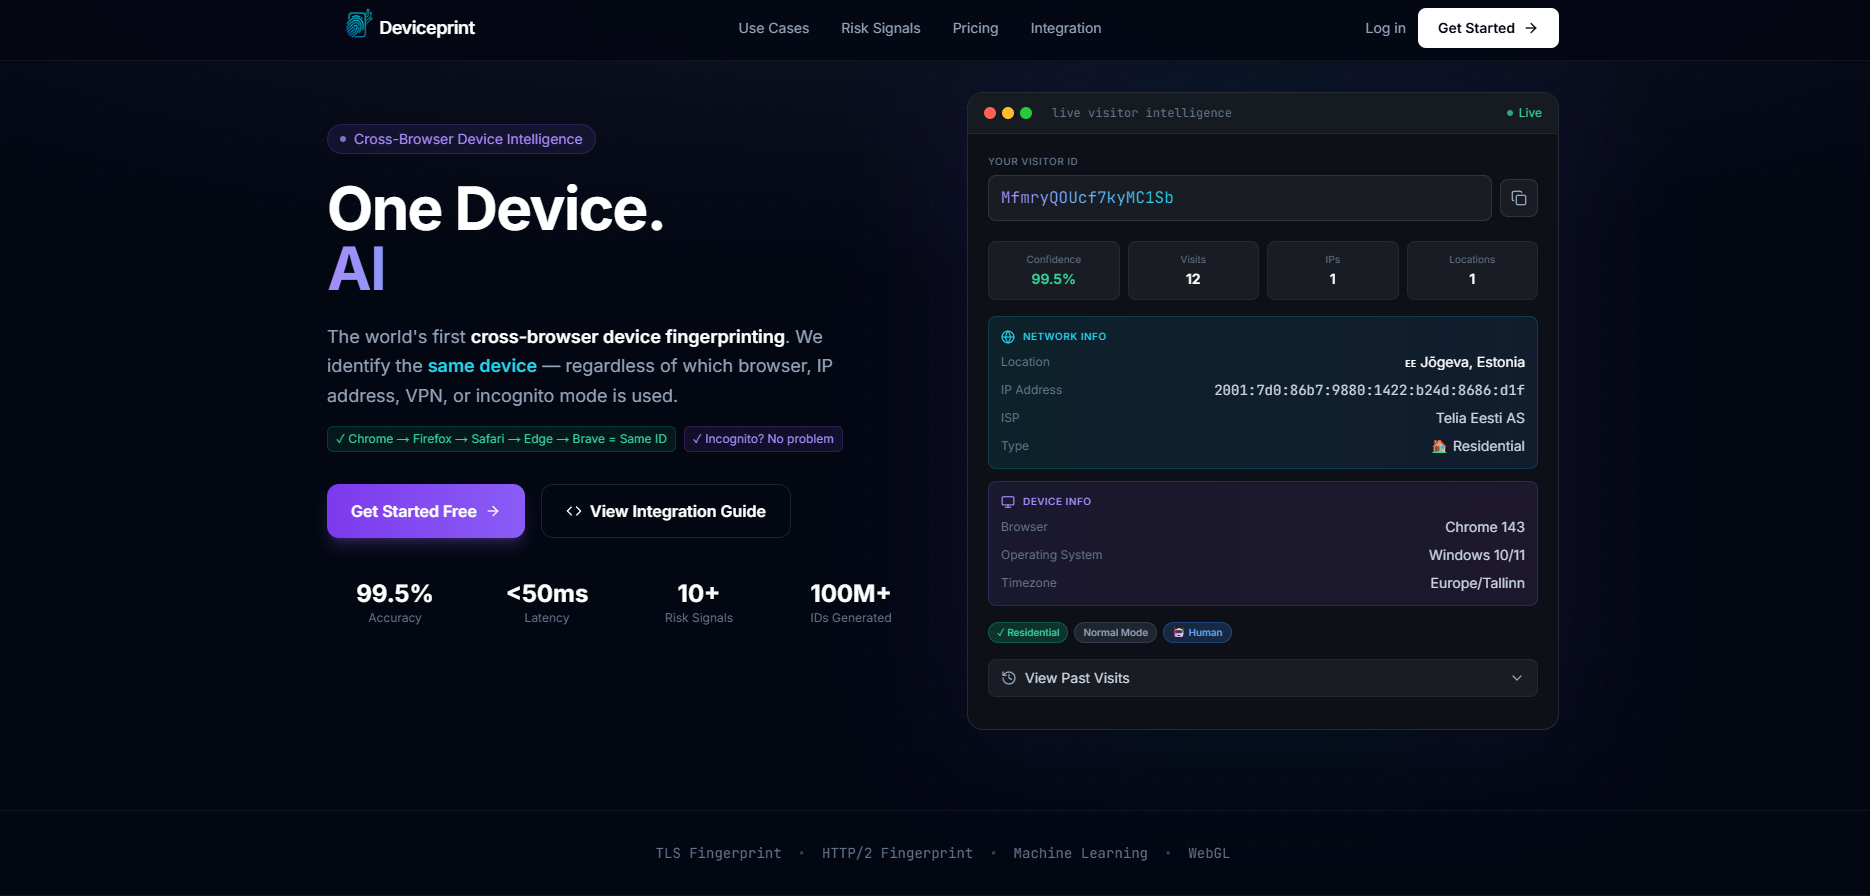Click the monitor icon beside Device Info
Image resolution: width=1870 pixels, height=896 pixels.
(1008, 502)
